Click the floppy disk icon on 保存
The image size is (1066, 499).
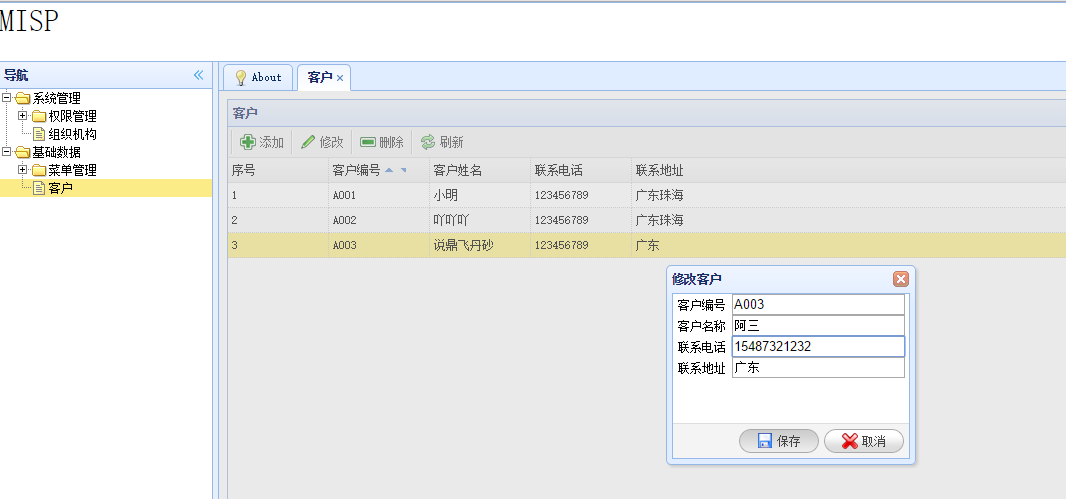(765, 441)
